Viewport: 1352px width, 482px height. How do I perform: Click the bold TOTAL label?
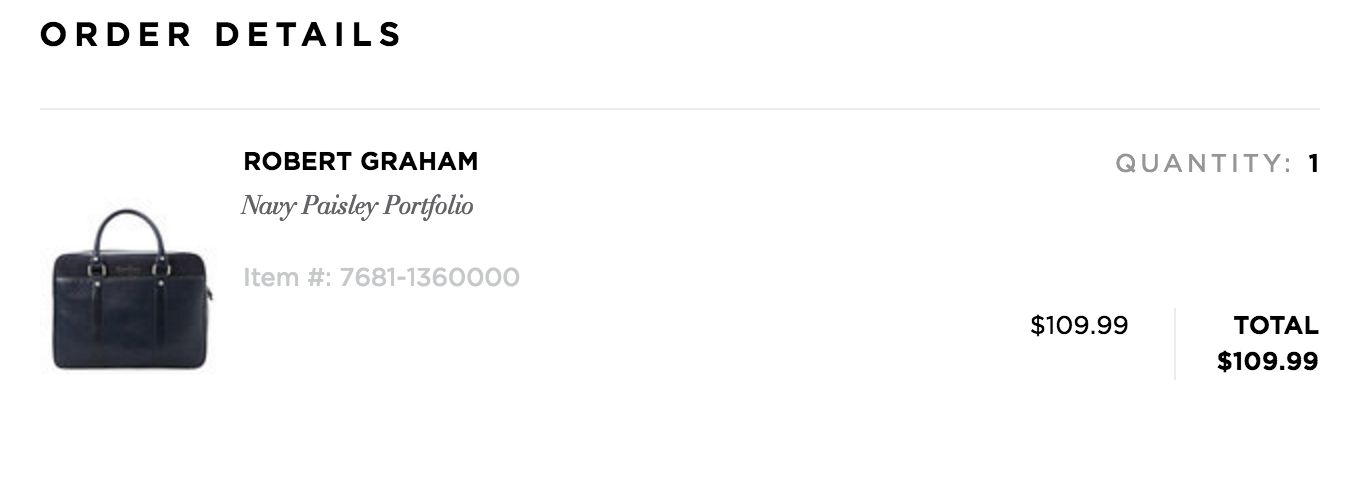point(1276,325)
